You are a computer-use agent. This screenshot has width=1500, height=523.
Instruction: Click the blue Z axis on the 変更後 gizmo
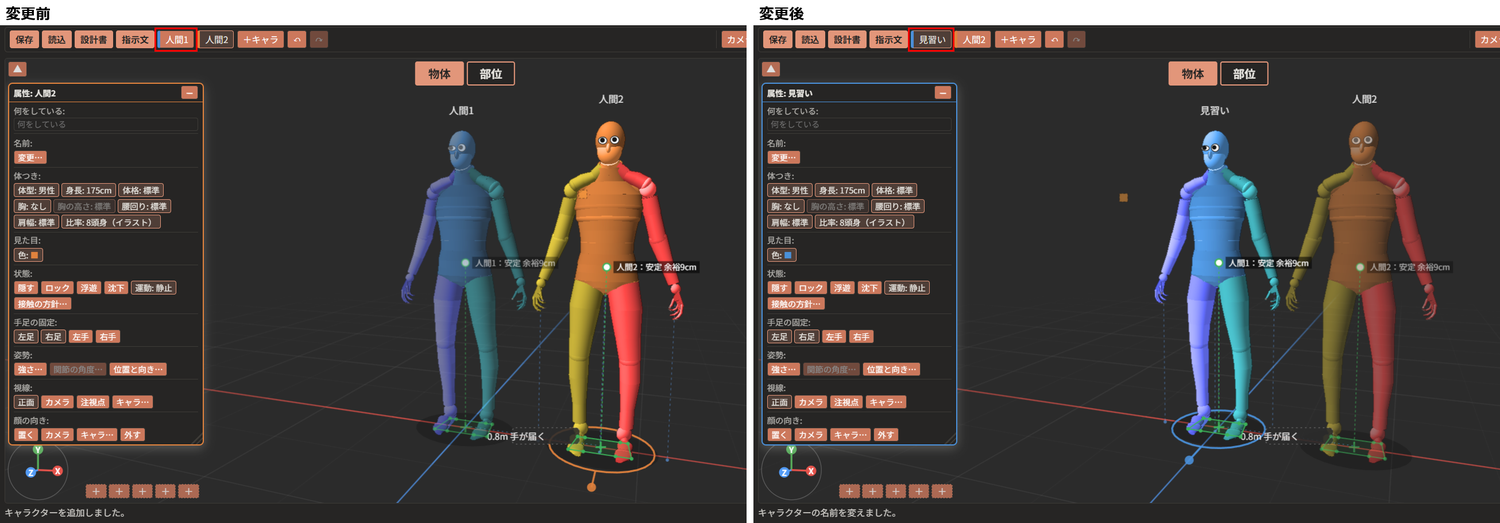784,471
